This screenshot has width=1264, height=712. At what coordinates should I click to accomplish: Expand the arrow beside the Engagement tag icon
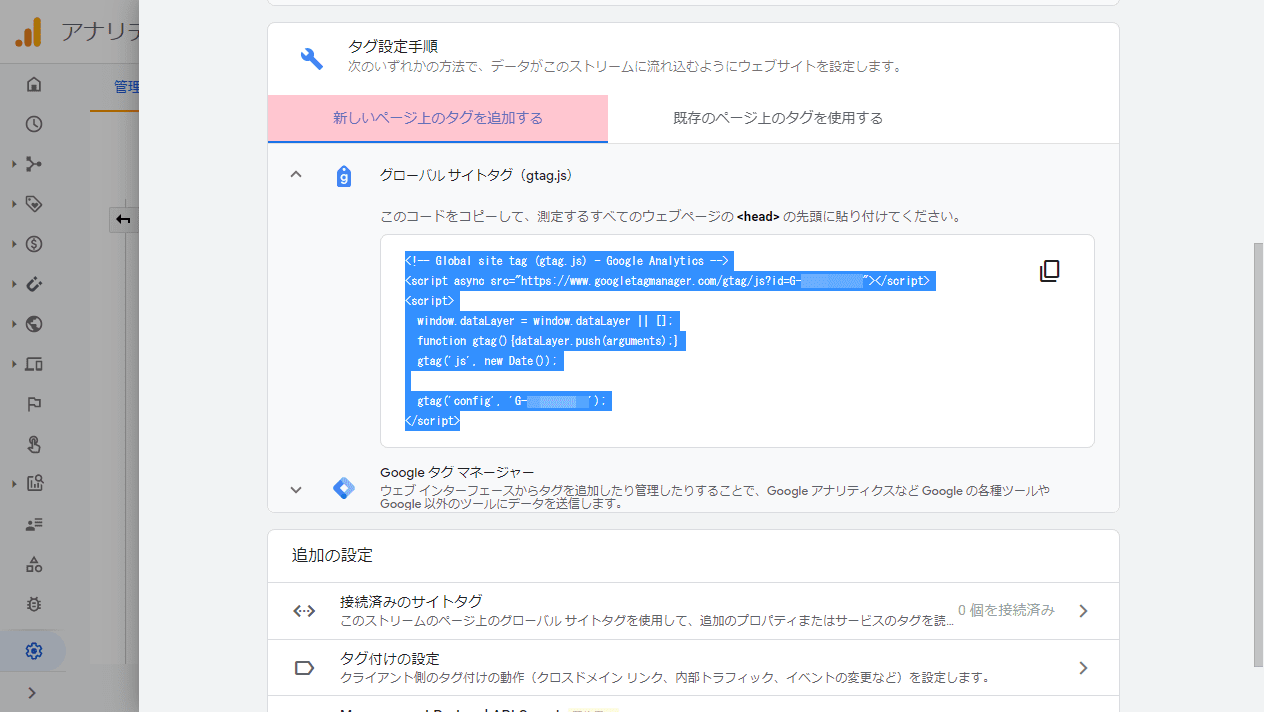(14, 204)
